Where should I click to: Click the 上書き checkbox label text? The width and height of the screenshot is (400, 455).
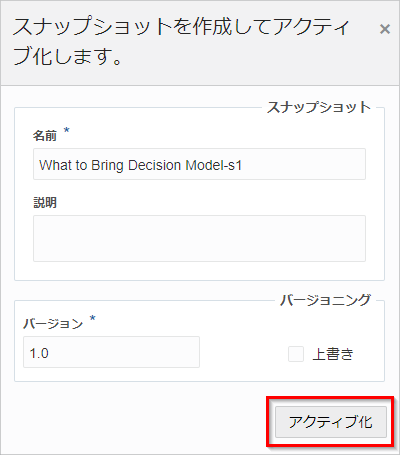[x=333, y=354]
